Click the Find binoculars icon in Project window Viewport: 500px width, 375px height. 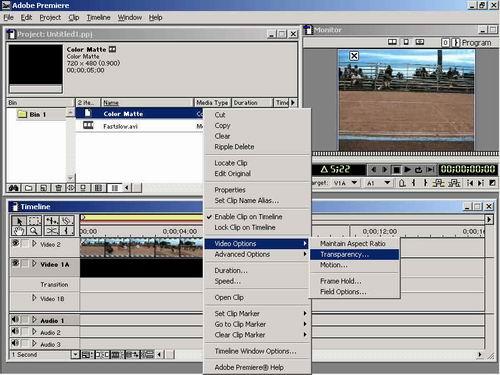[13, 188]
